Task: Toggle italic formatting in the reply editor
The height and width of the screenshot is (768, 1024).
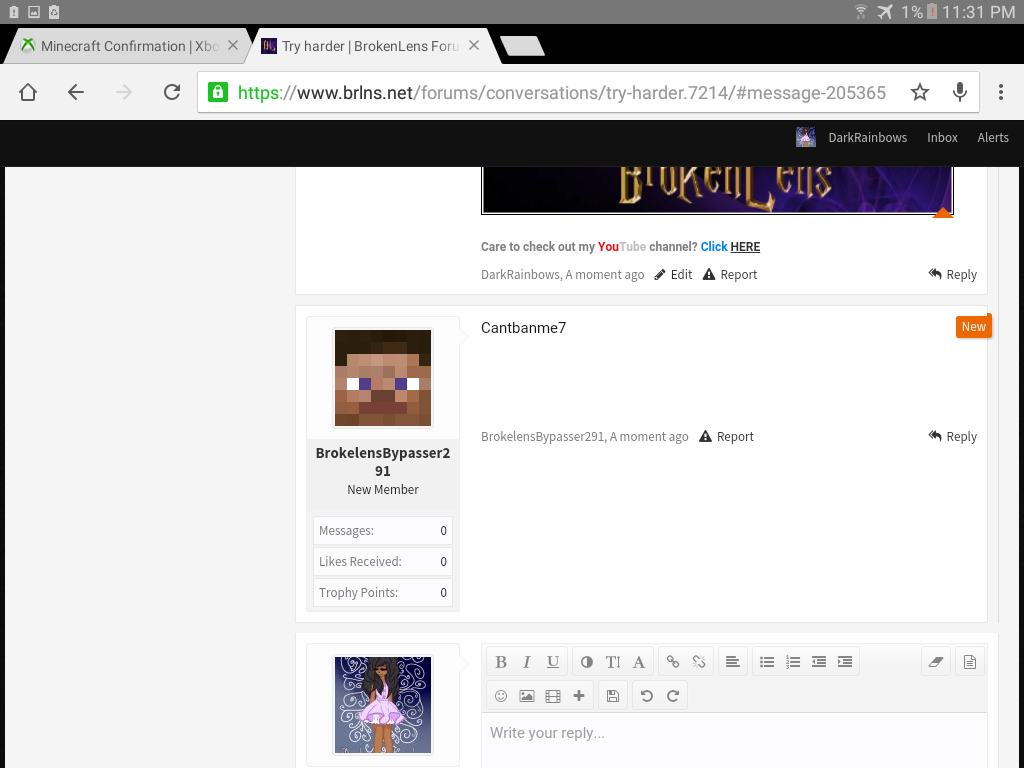Action: pyautogui.click(x=526, y=662)
